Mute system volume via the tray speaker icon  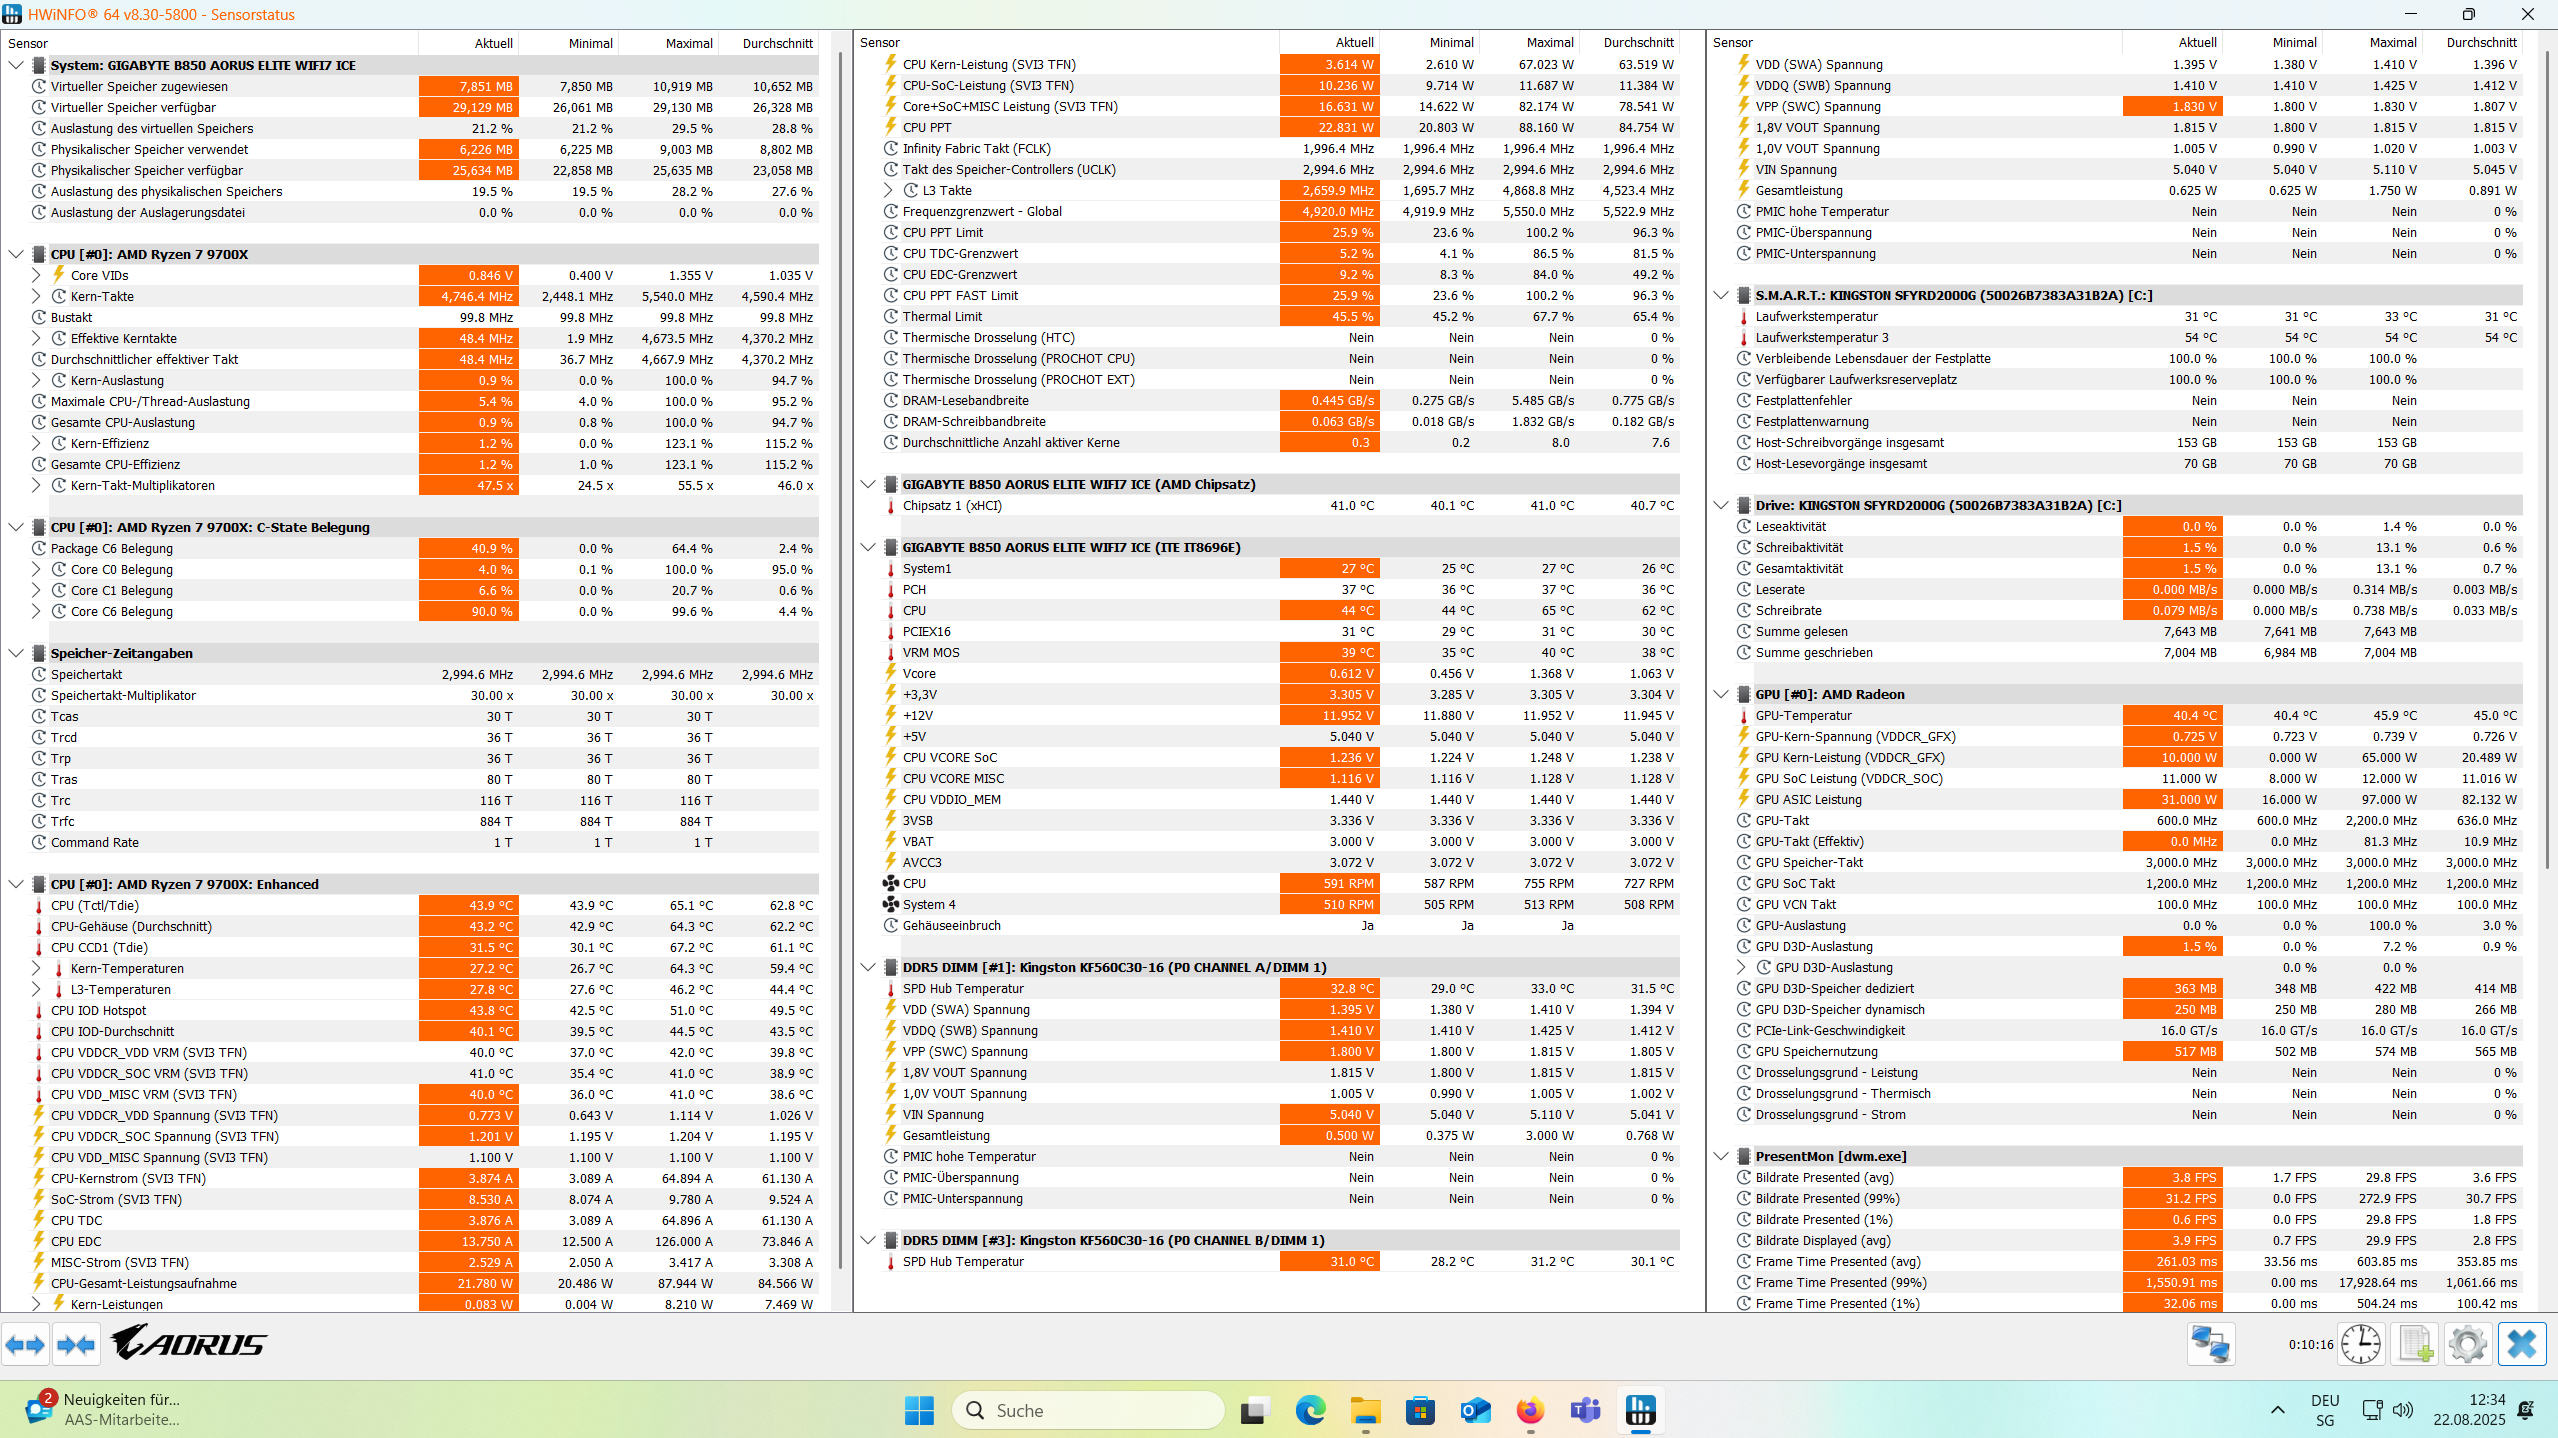click(x=2404, y=1410)
